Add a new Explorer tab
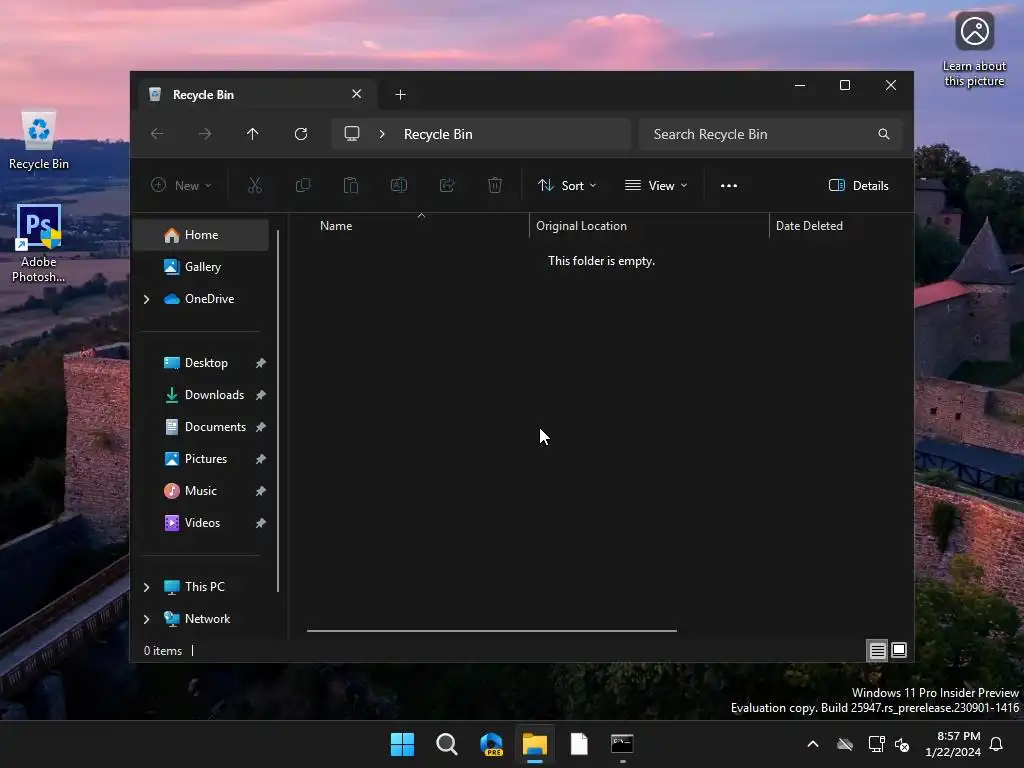The height and width of the screenshot is (768, 1024). click(400, 95)
